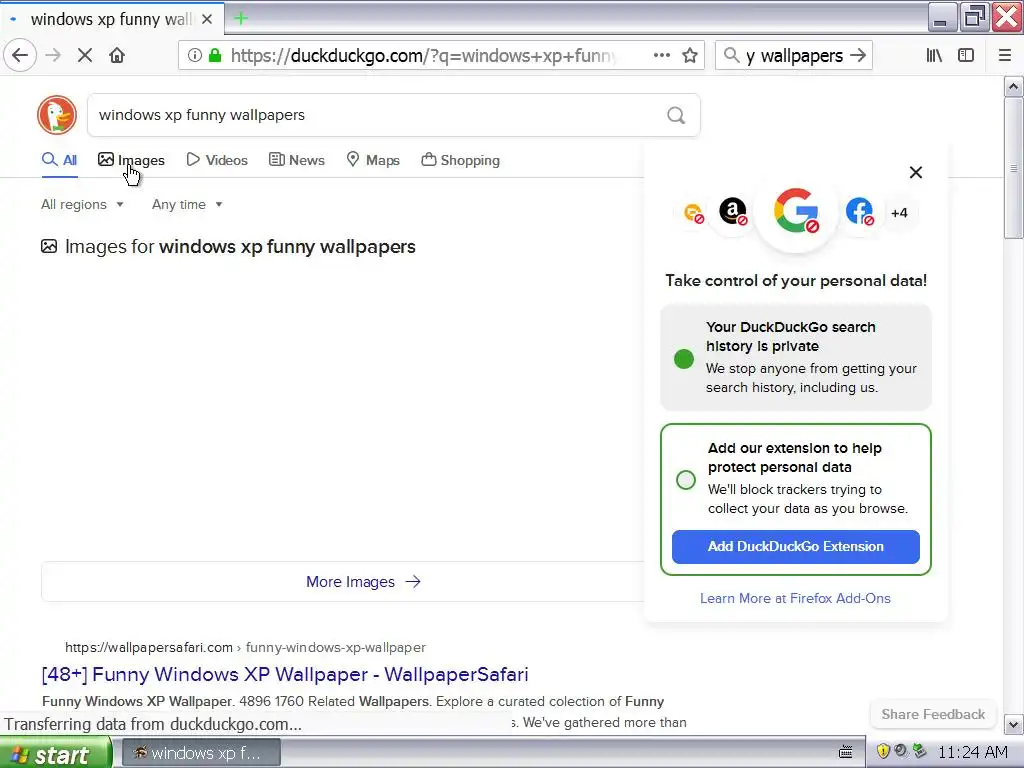Viewport: 1024px width, 768px height.
Task: Select the Firefox window taskbar button
Action: [201, 753]
